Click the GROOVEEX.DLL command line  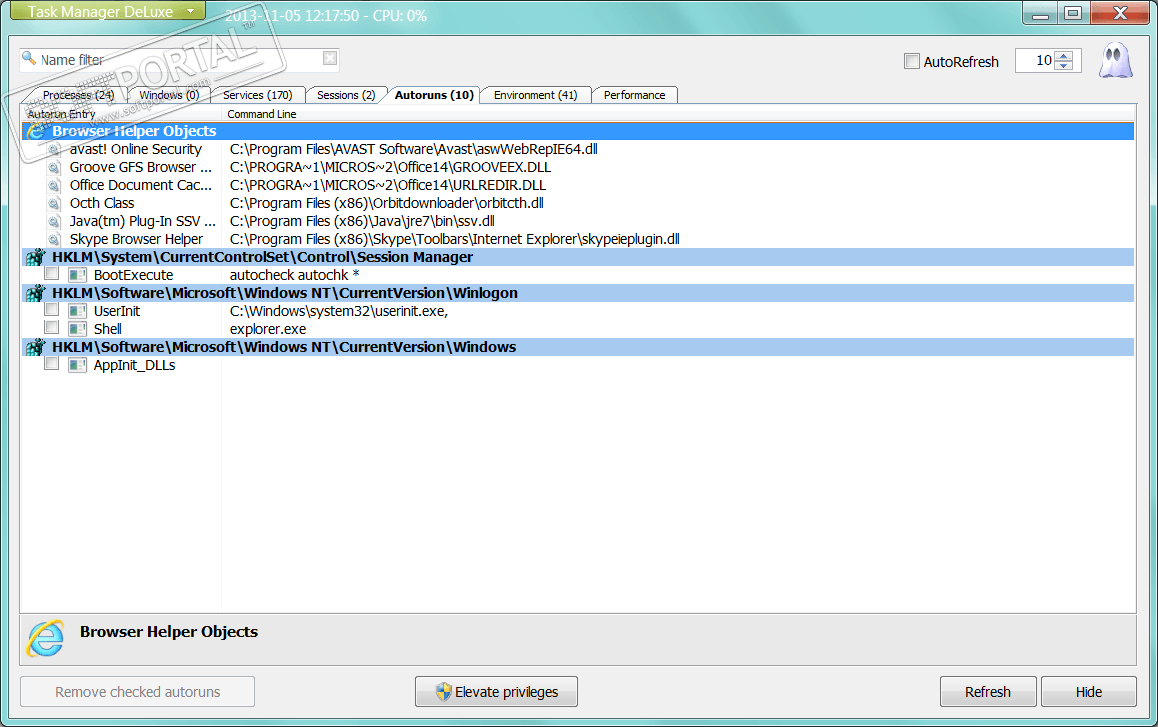point(390,168)
